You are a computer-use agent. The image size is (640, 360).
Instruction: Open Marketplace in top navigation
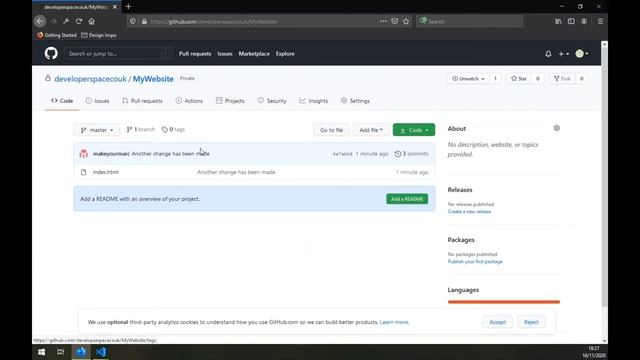(x=254, y=54)
